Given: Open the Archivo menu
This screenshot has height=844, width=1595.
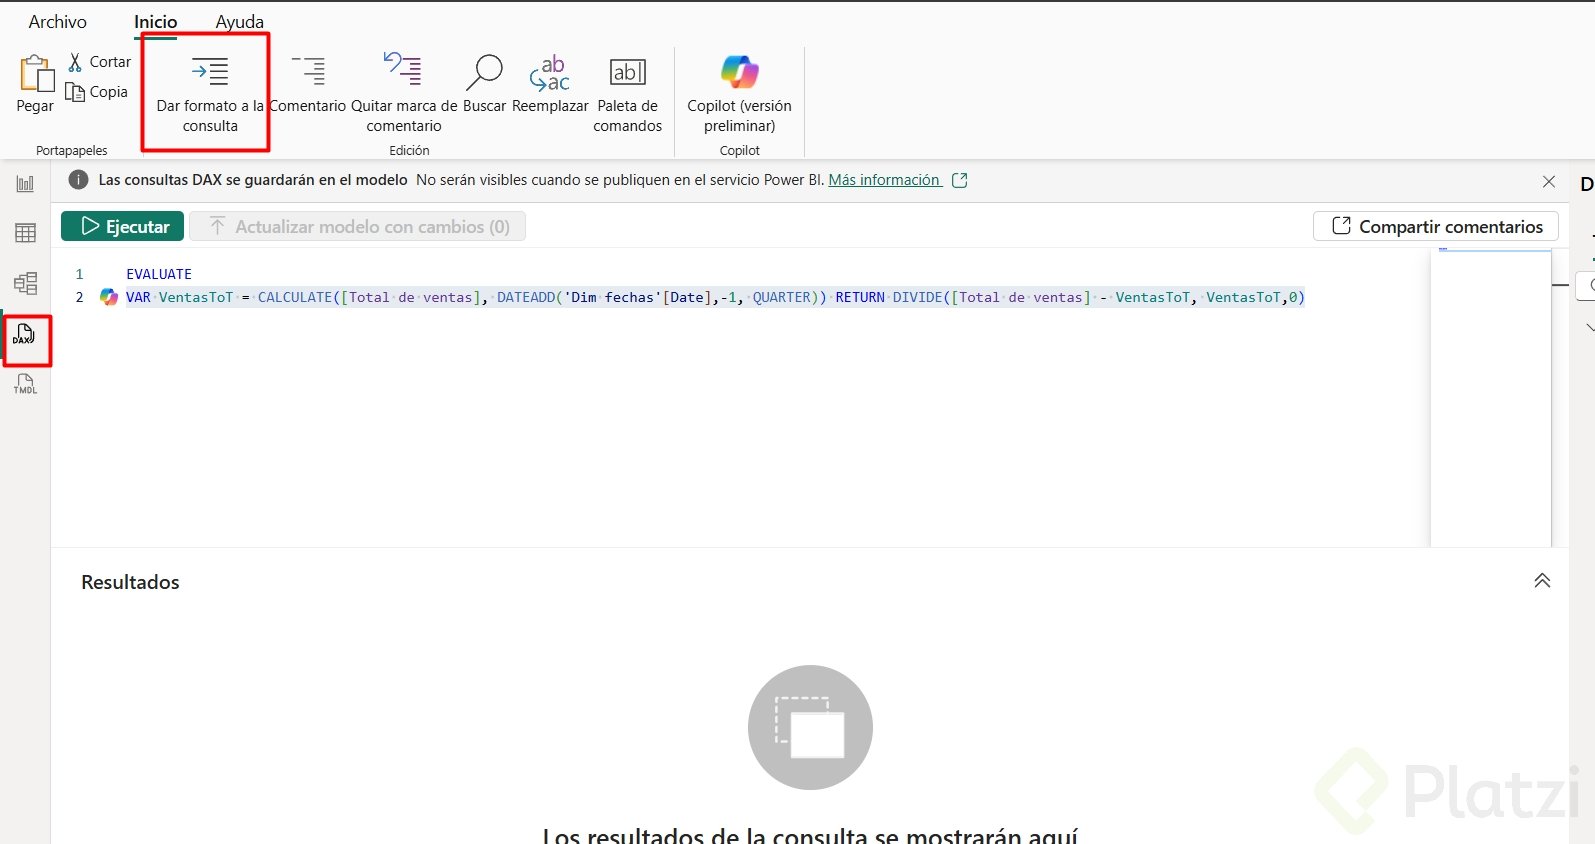Looking at the screenshot, I should 58,21.
